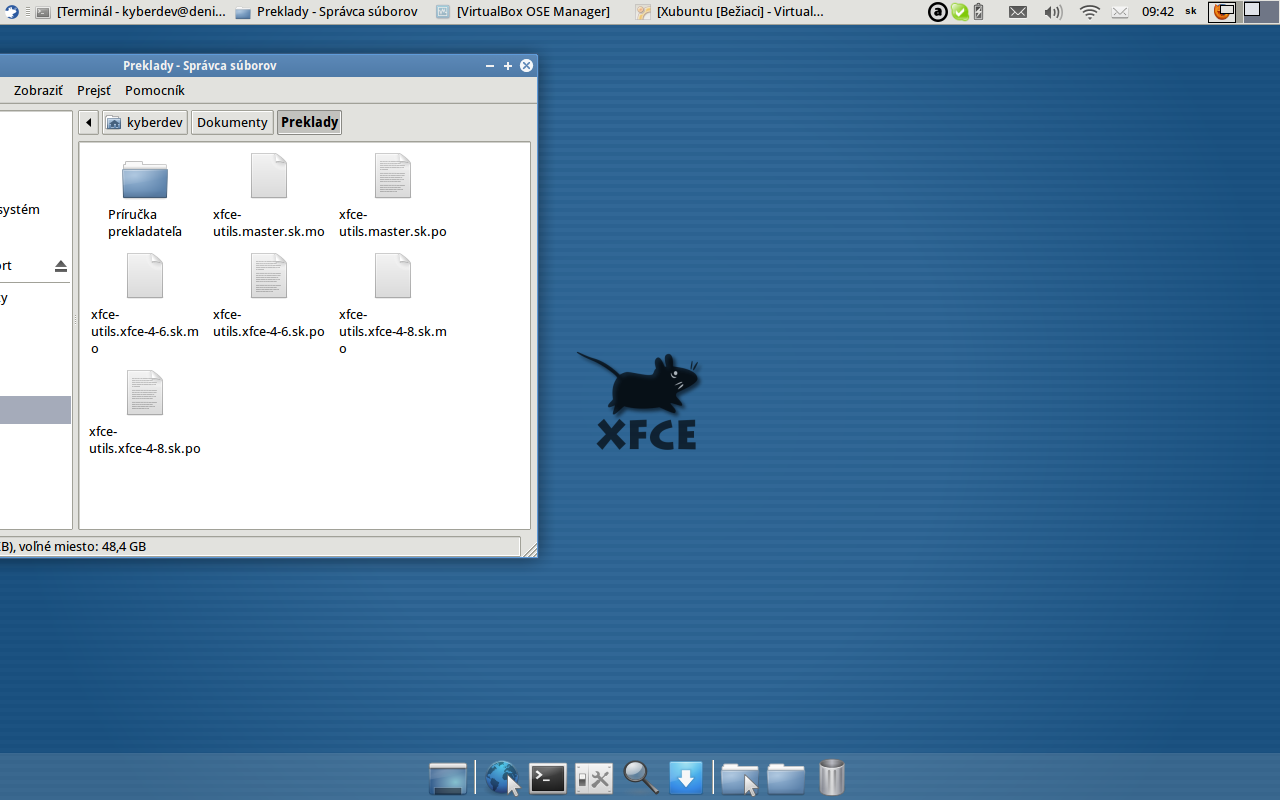Open the Zobraziť menu

pyautogui.click(x=38, y=90)
